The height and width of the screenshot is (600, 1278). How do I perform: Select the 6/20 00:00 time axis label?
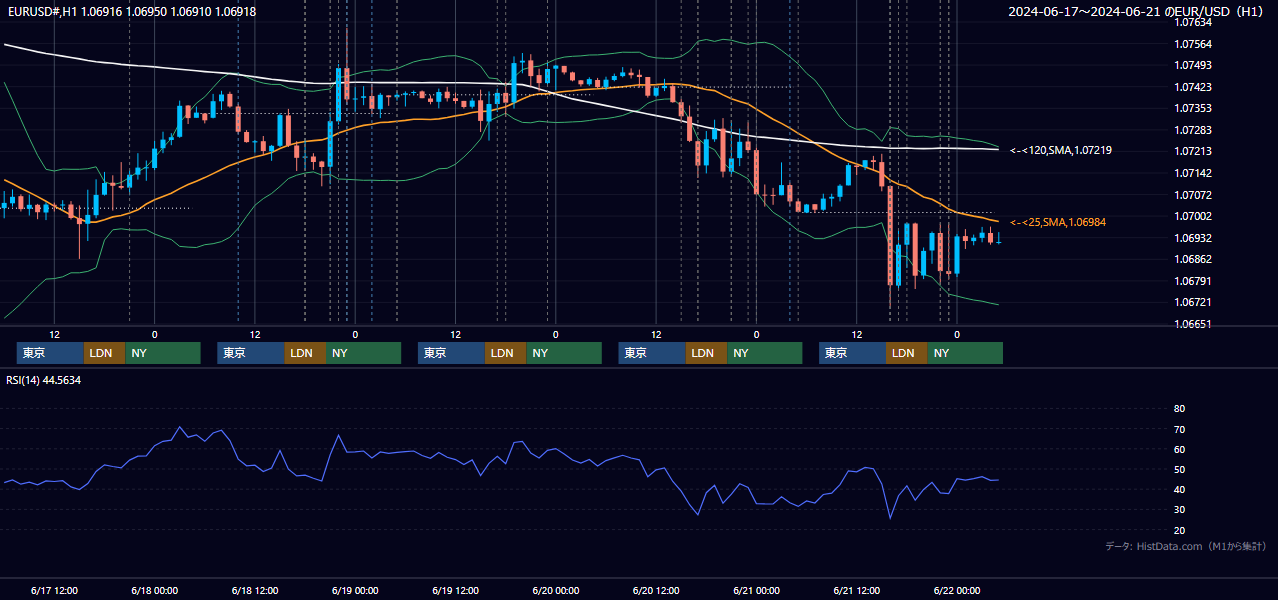coord(555,591)
